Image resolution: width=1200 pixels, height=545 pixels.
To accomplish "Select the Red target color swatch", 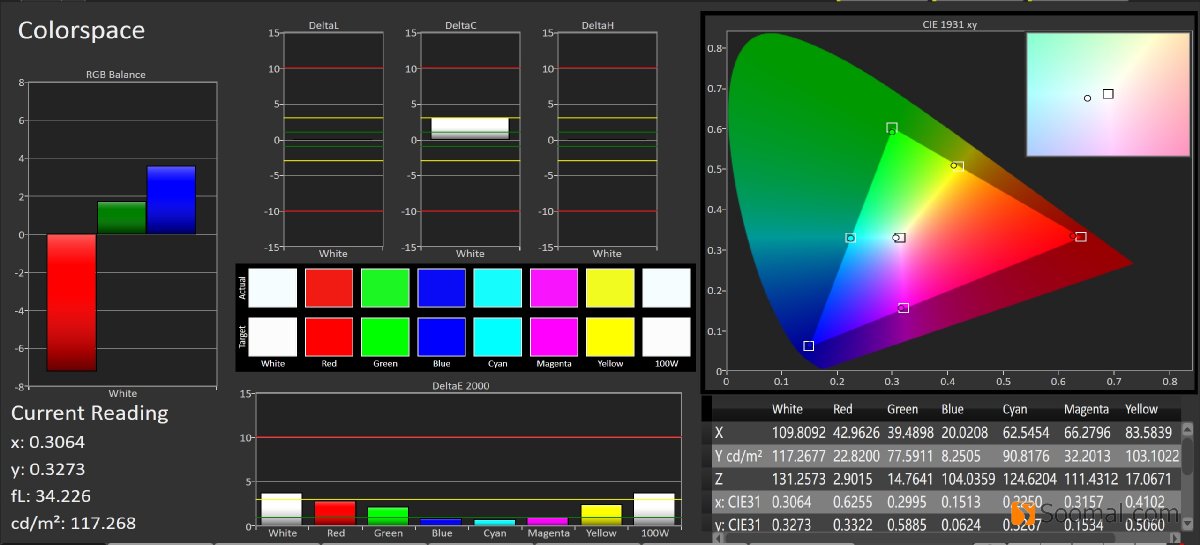I will click(x=329, y=336).
